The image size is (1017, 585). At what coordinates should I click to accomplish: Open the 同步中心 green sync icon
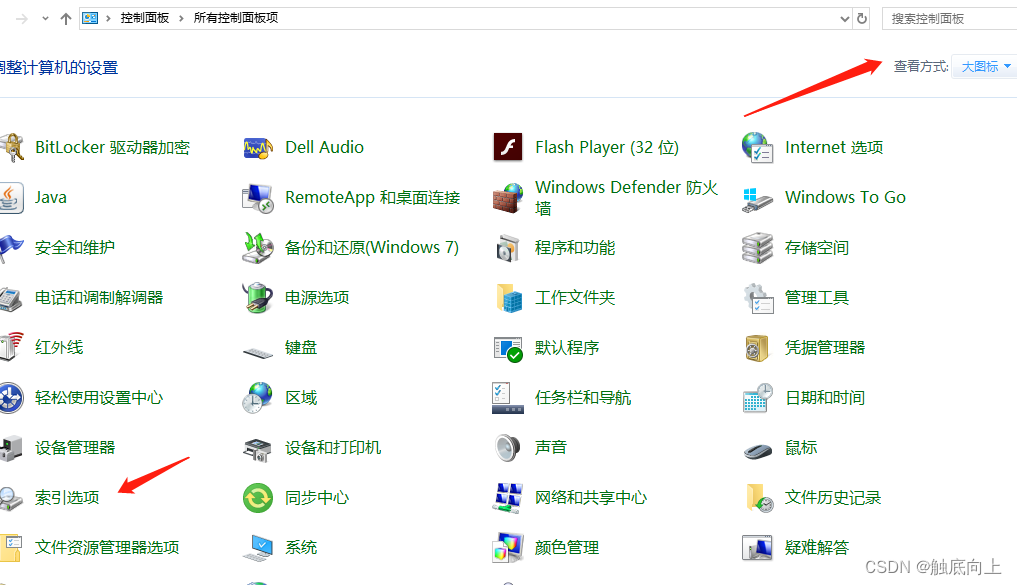[257, 498]
